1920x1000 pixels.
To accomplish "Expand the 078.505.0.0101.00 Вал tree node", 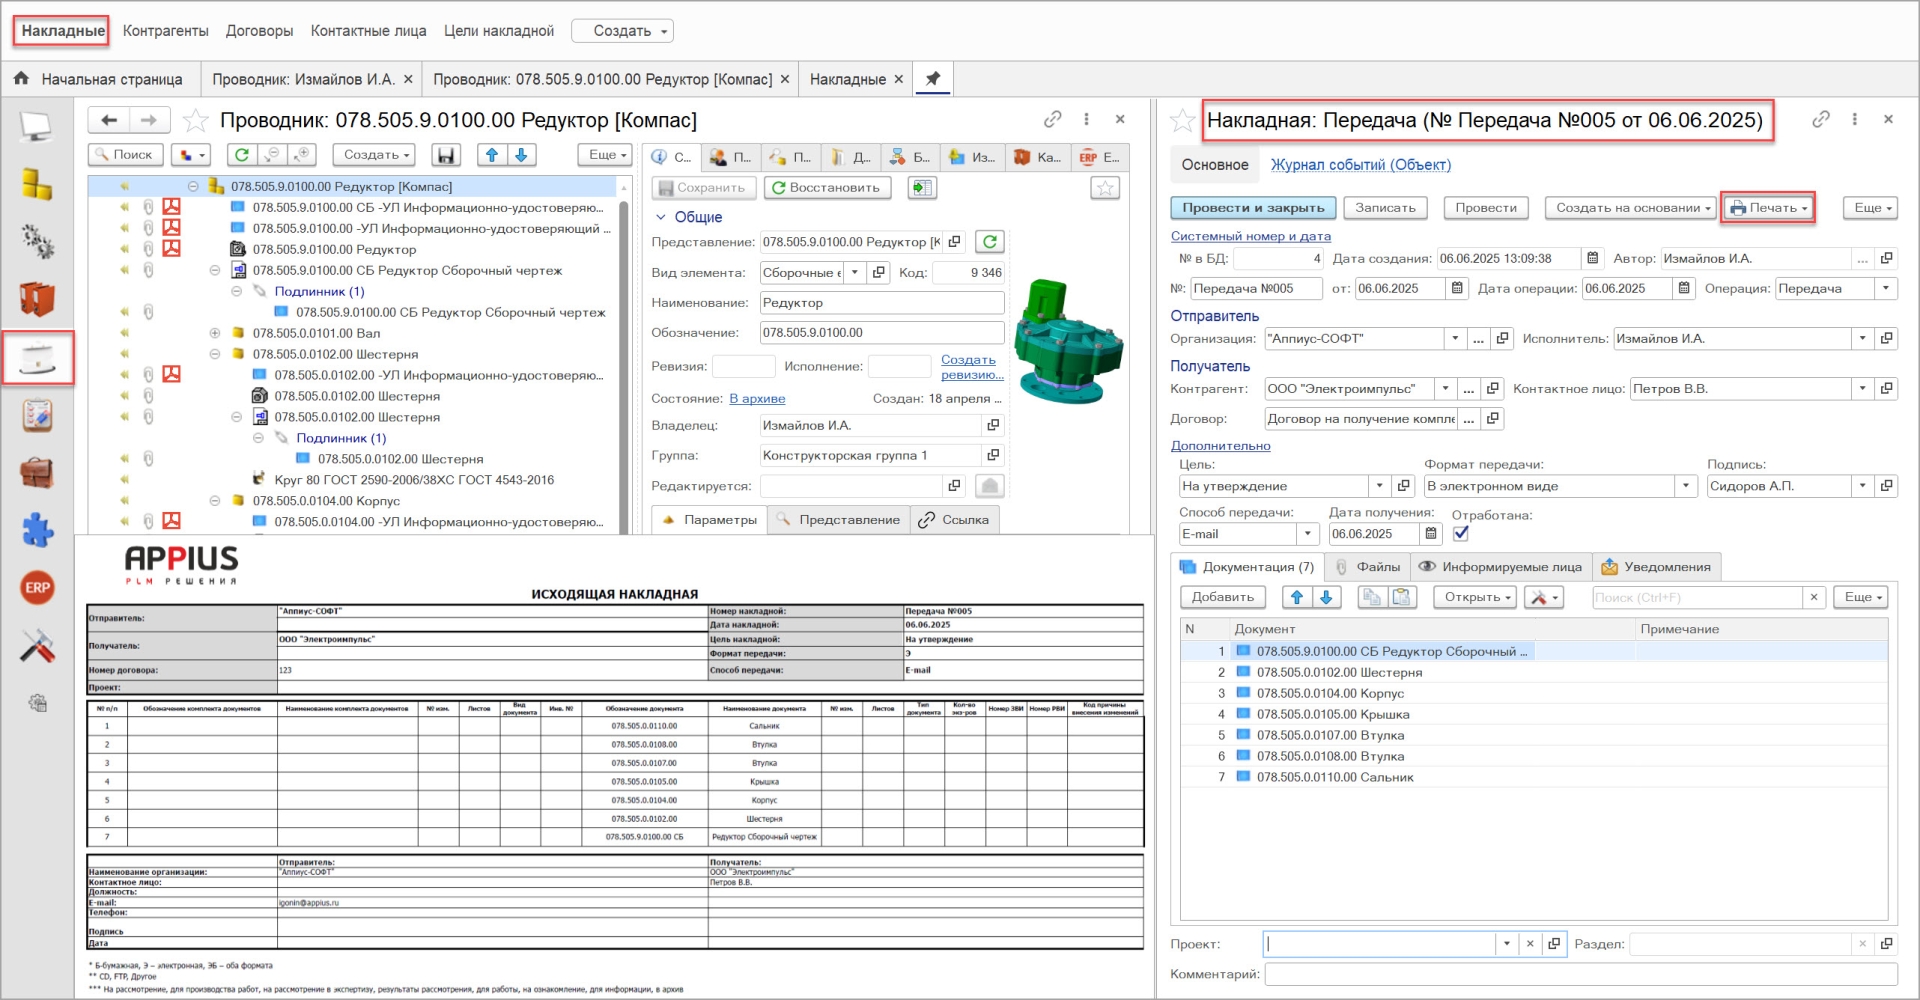I will pos(215,333).
